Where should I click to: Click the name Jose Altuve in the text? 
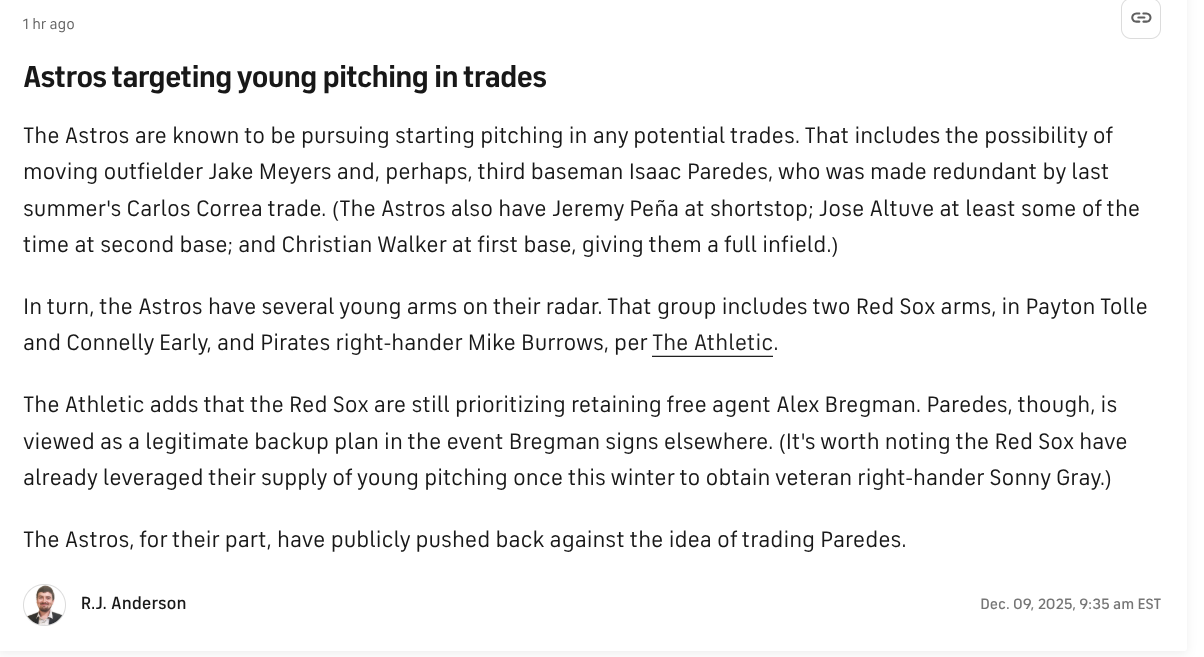(x=845, y=208)
